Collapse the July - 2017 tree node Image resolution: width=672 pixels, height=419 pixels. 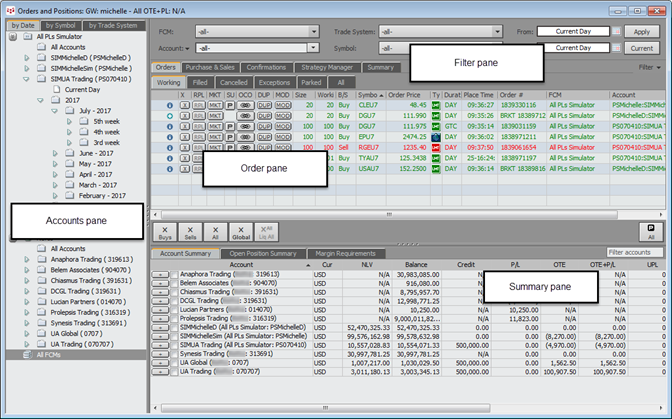(x=54, y=109)
